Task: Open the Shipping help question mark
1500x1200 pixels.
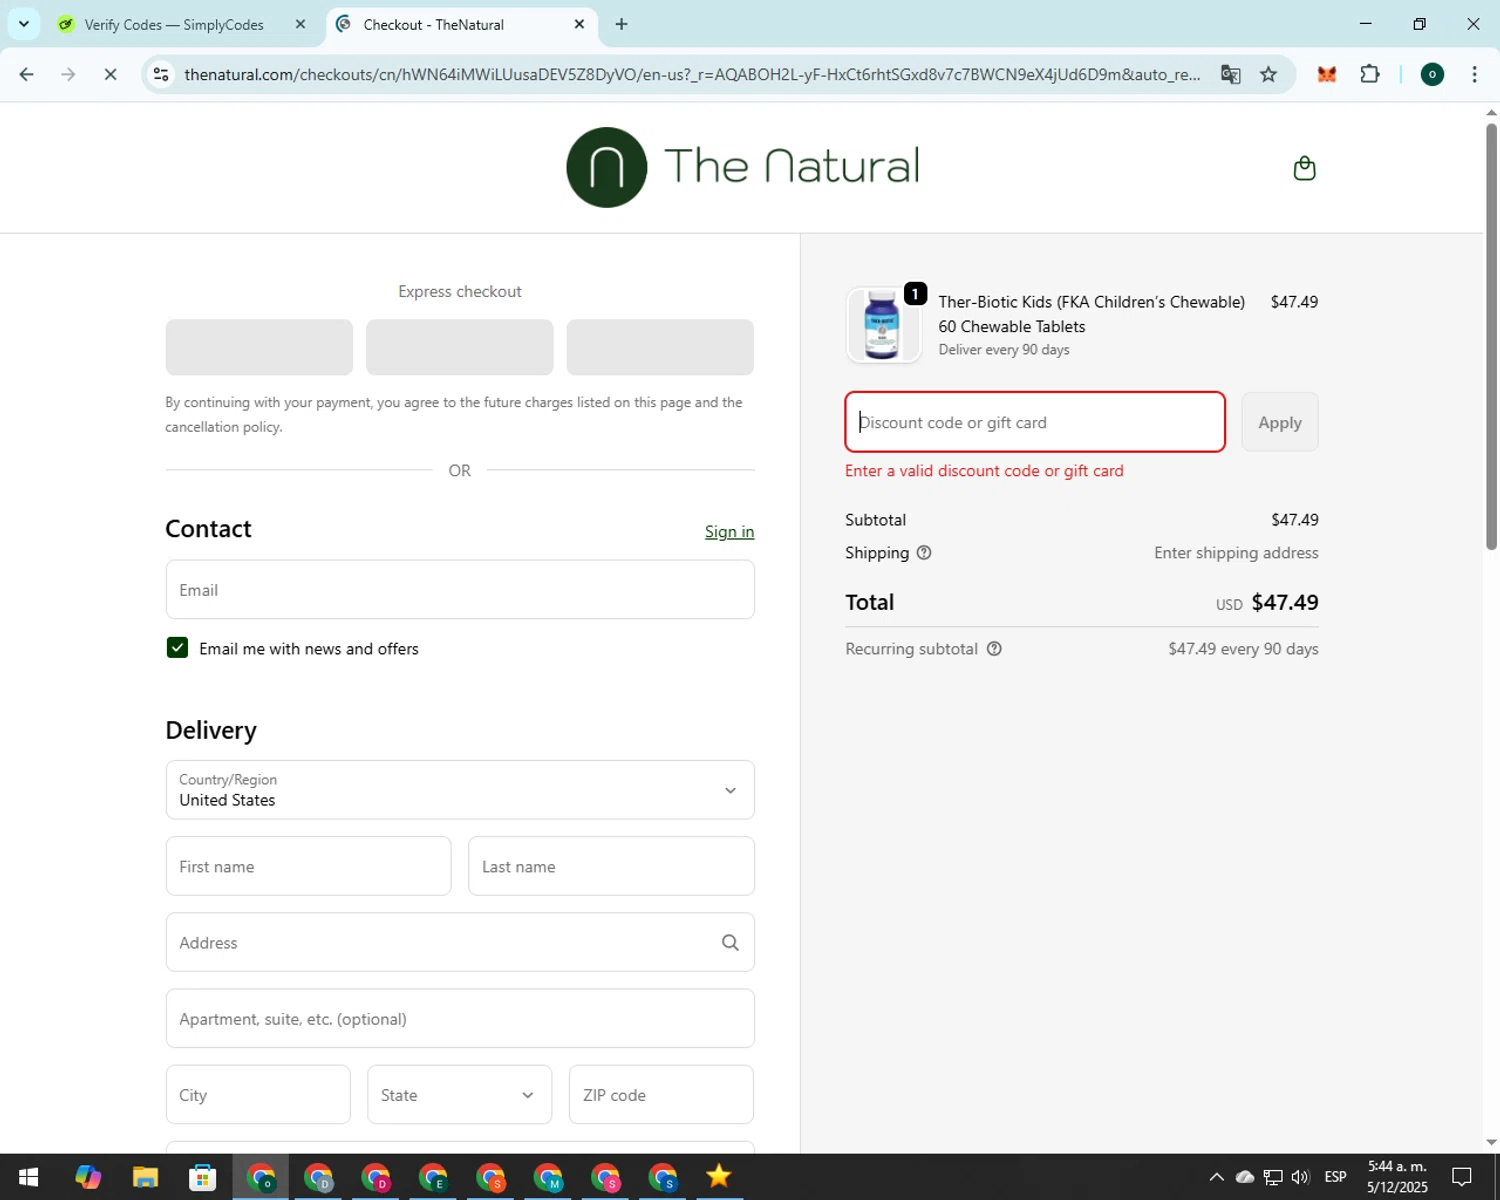Action: [924, 553]
